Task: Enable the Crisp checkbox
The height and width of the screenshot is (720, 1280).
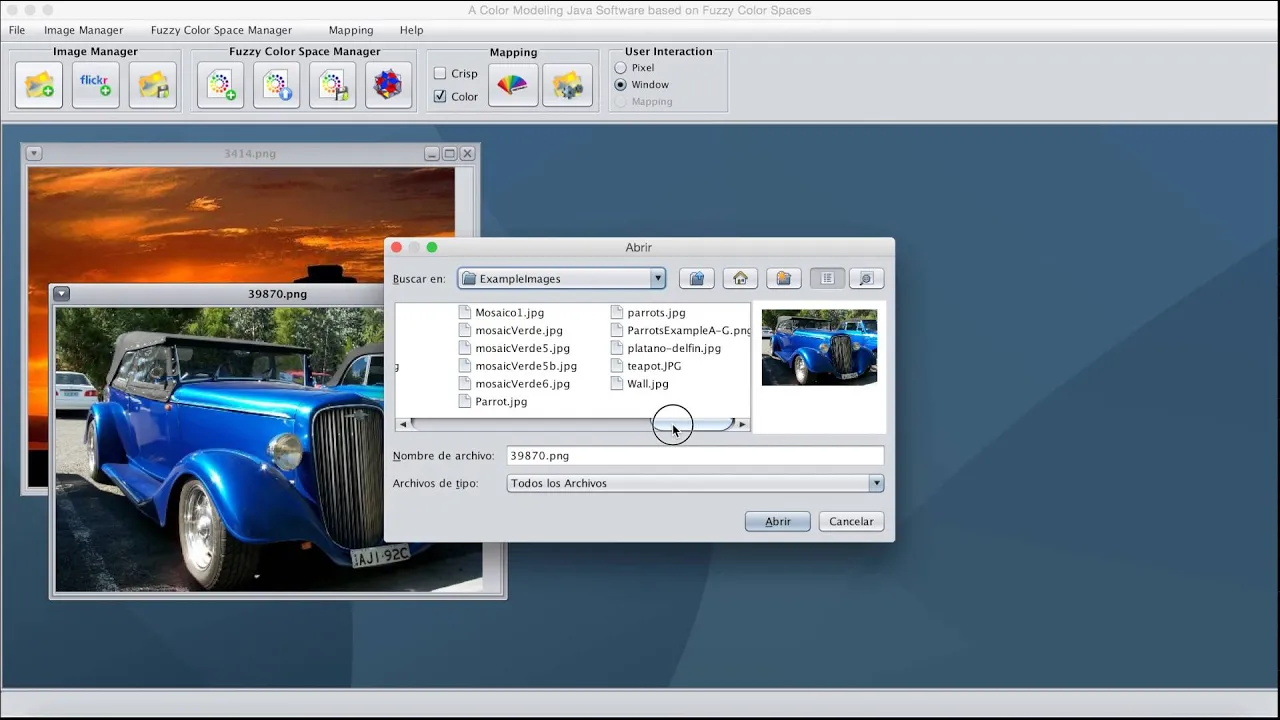Action: click(x=440, y=73)
